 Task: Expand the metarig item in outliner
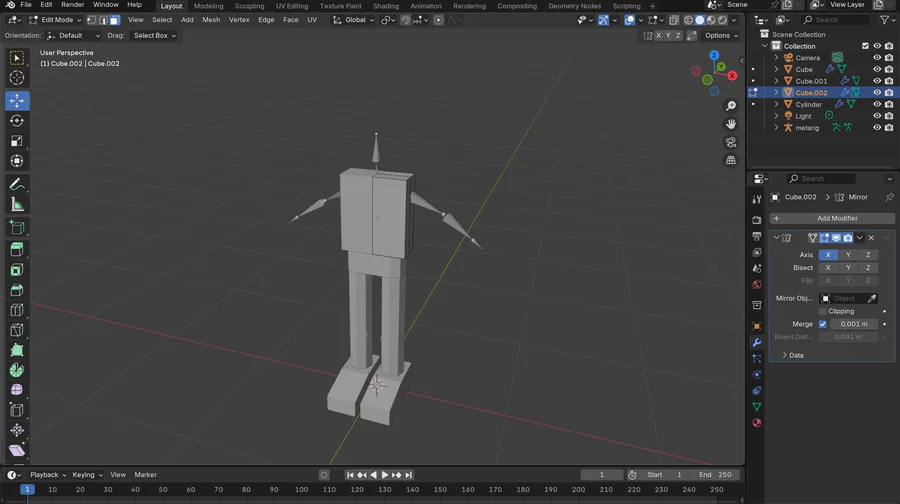coord(776,127)
